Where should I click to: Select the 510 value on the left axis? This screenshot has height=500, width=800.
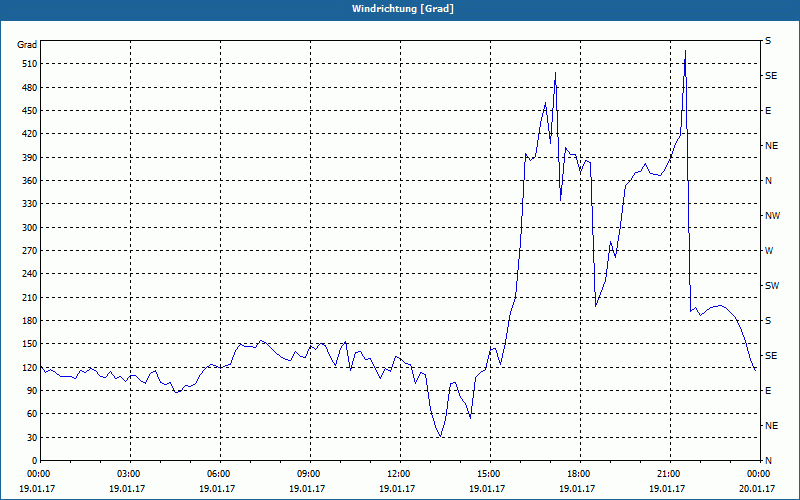pos(30,64)
